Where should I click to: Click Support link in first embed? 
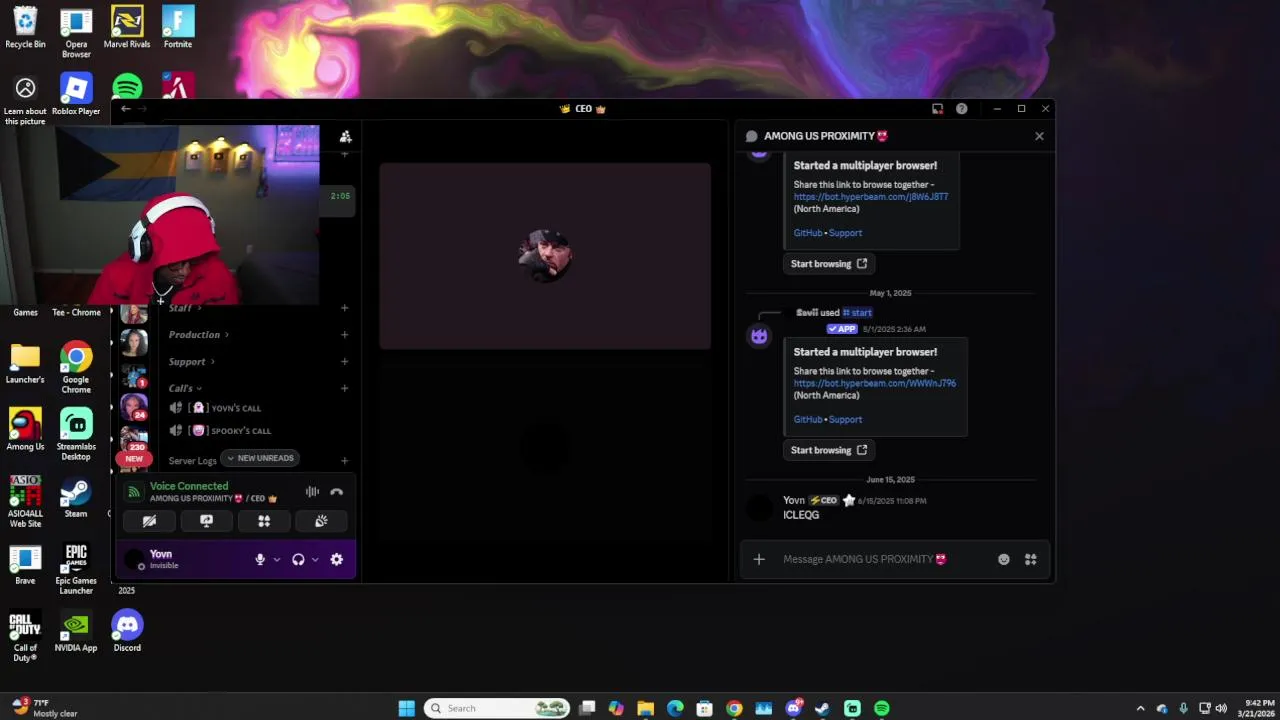pyautogui.click(x=845, y=233)
